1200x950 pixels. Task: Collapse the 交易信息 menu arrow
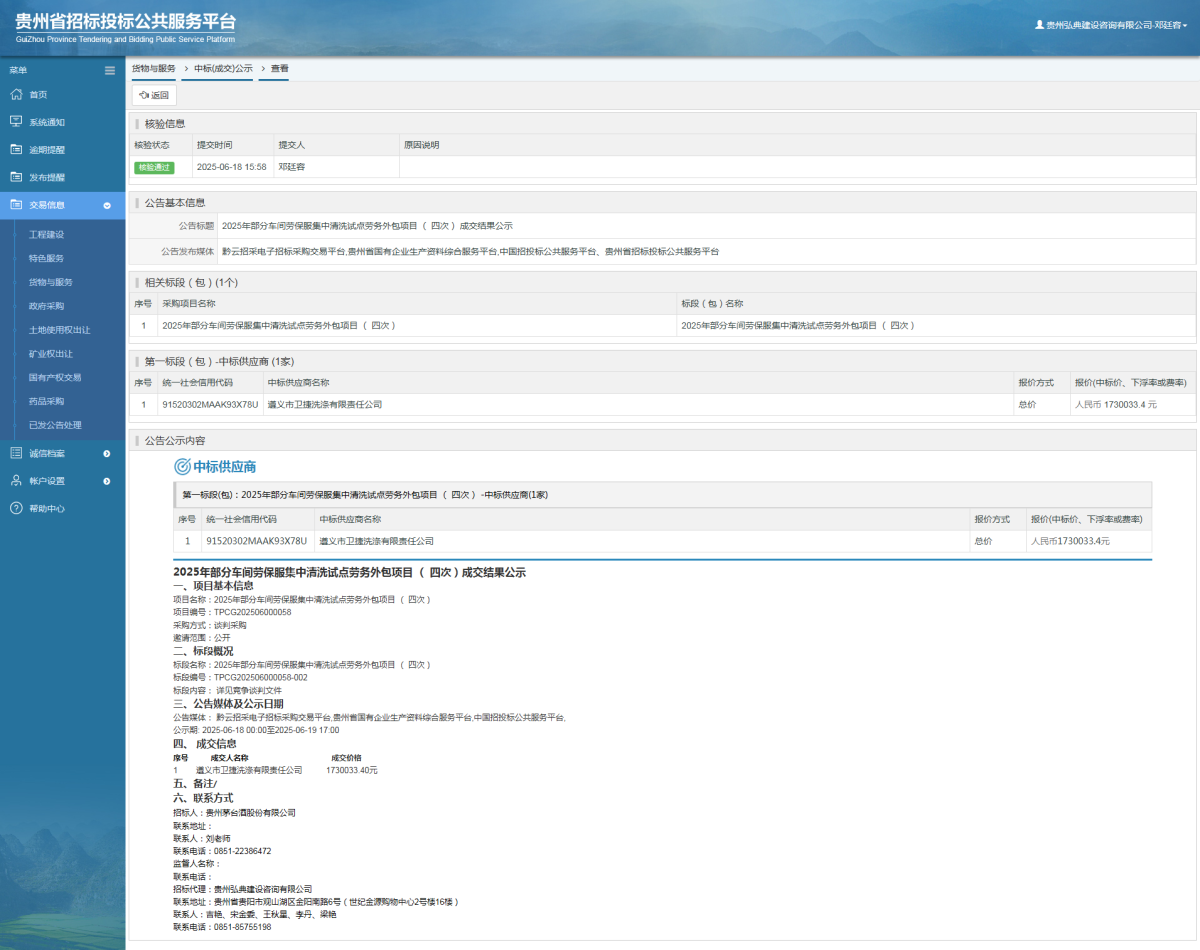[x=107, y=206]
